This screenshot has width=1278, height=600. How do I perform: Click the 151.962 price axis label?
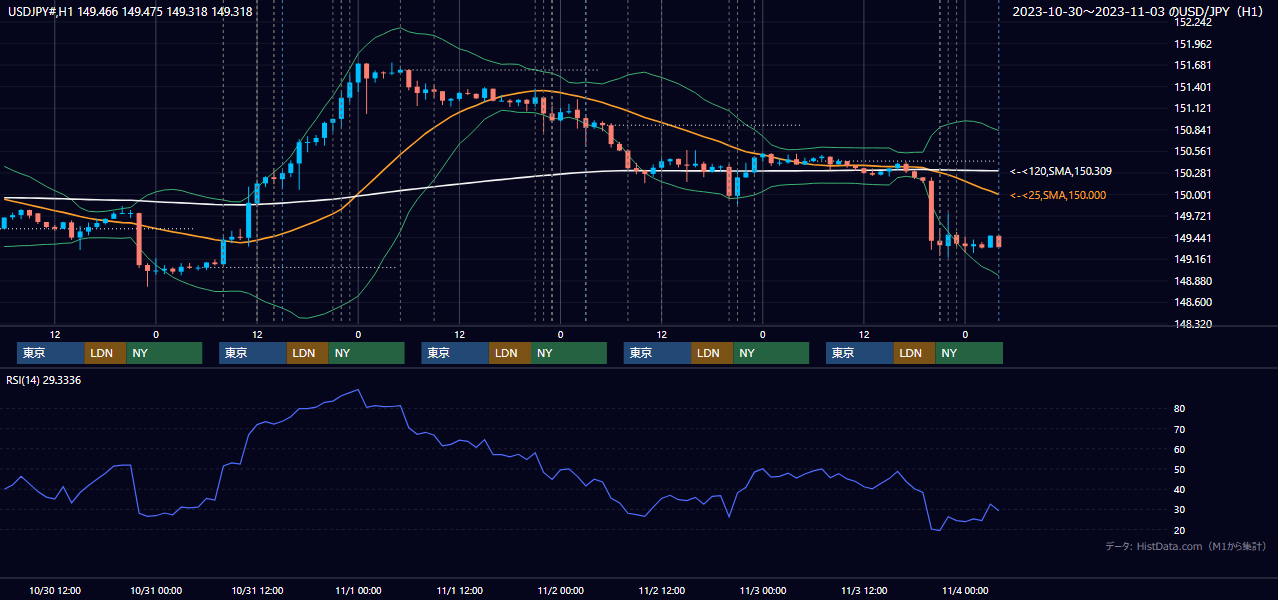[1193, 44]
